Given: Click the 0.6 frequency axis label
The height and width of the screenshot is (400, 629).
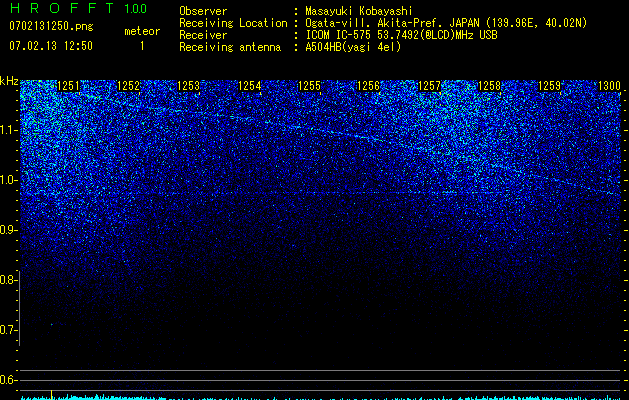Looking at the screenshot, I should [9, 380].
